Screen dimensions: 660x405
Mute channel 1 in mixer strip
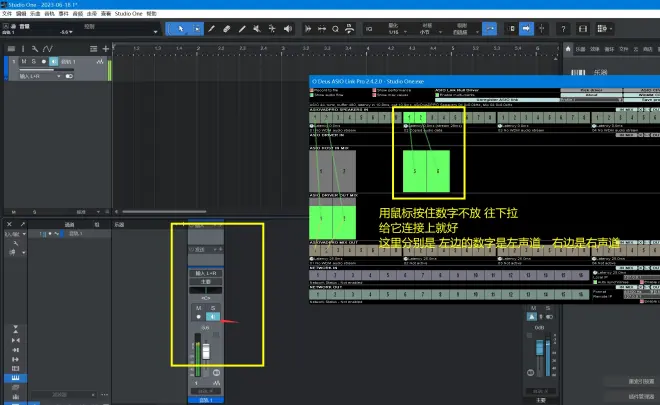click(x=199, y=308)
